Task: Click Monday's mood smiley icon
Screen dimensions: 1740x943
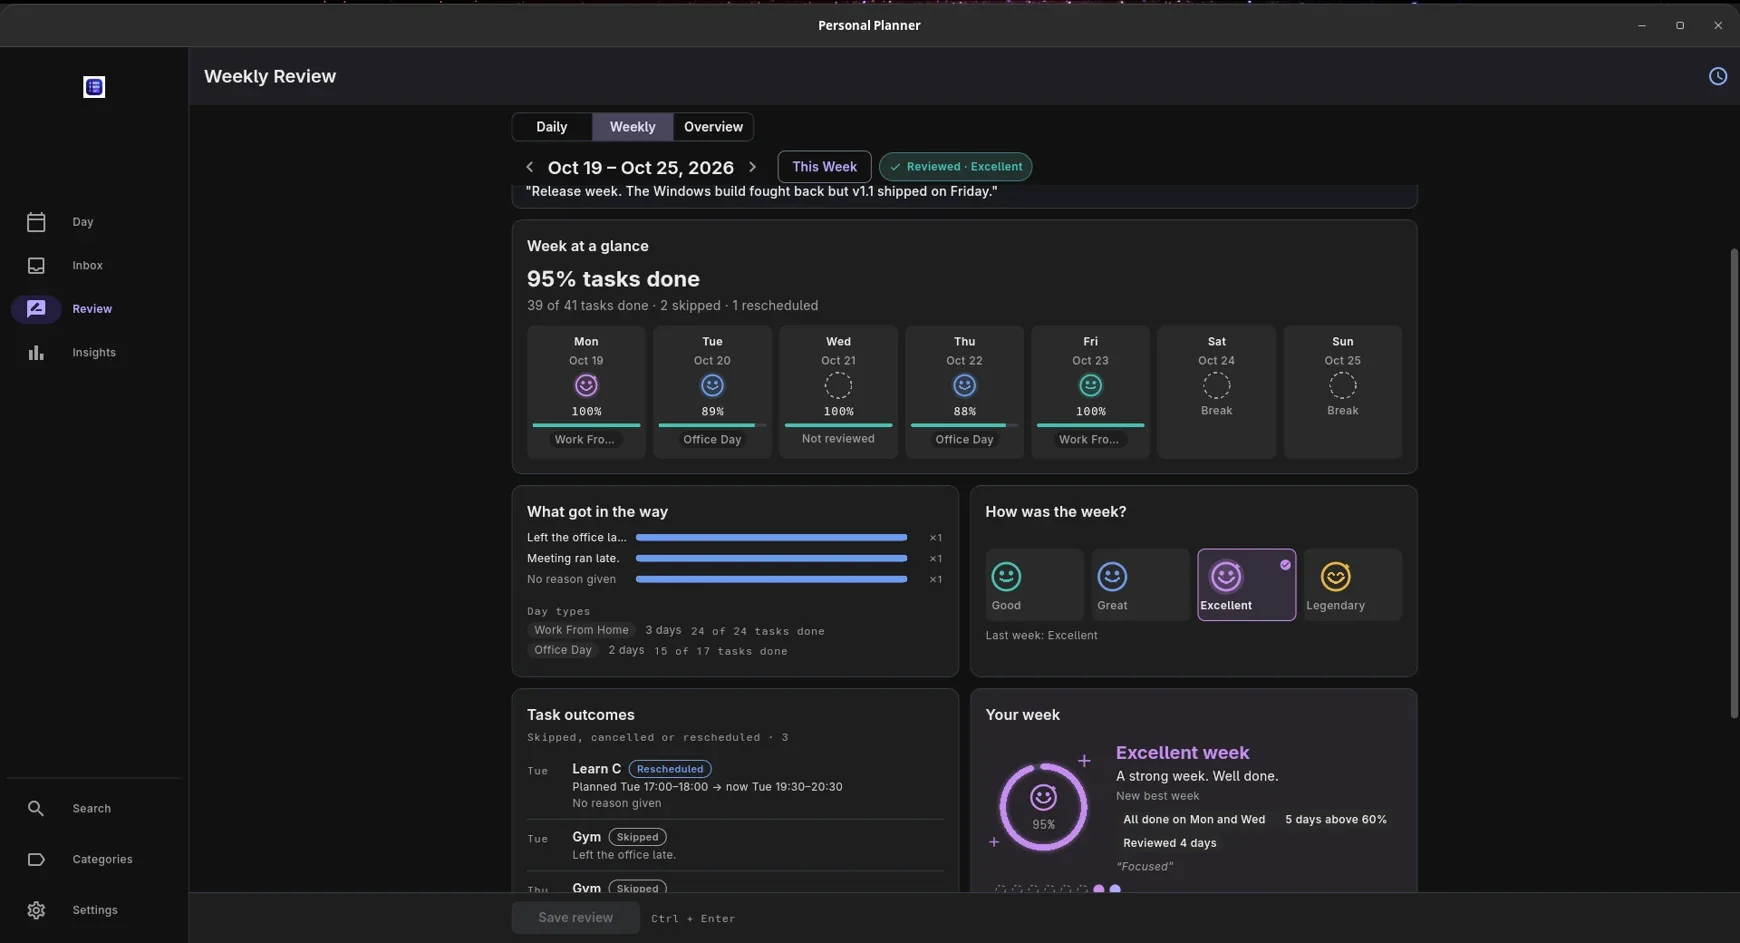Action: (586, 386)
